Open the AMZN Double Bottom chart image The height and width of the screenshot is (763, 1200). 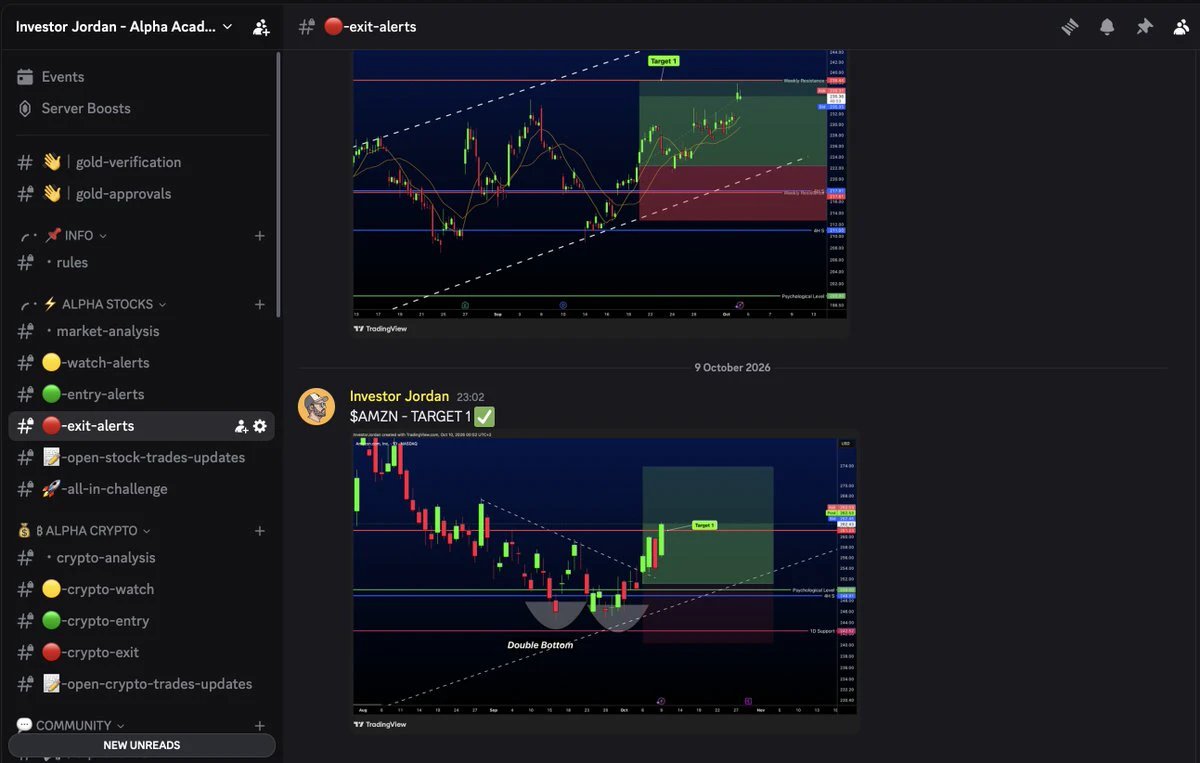pos(605,583)
